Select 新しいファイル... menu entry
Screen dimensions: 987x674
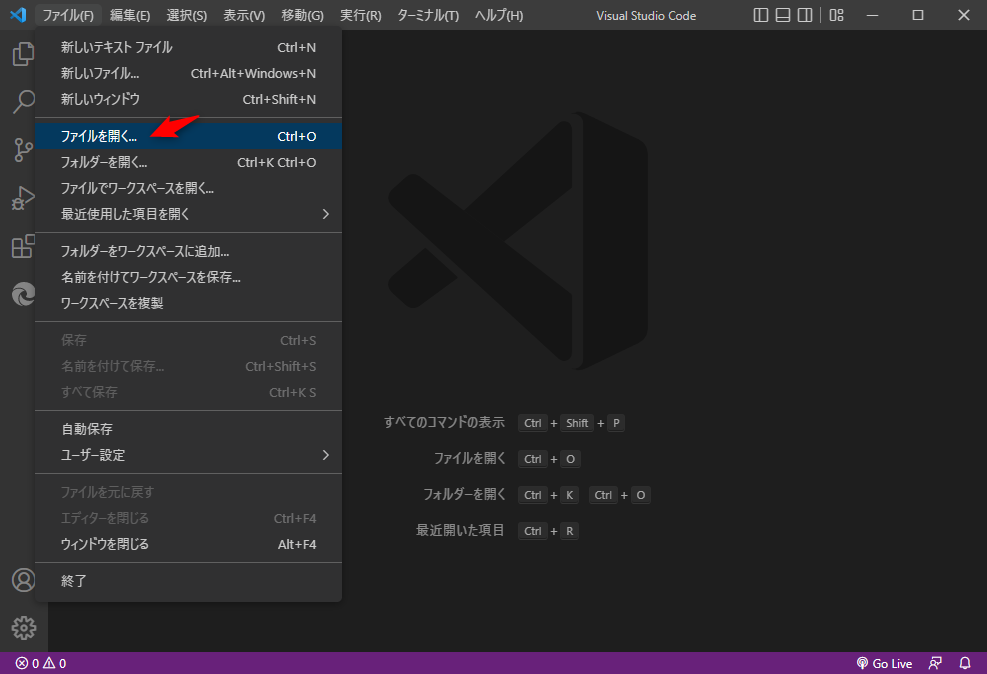pyautogui.click(x=188, y=73)
